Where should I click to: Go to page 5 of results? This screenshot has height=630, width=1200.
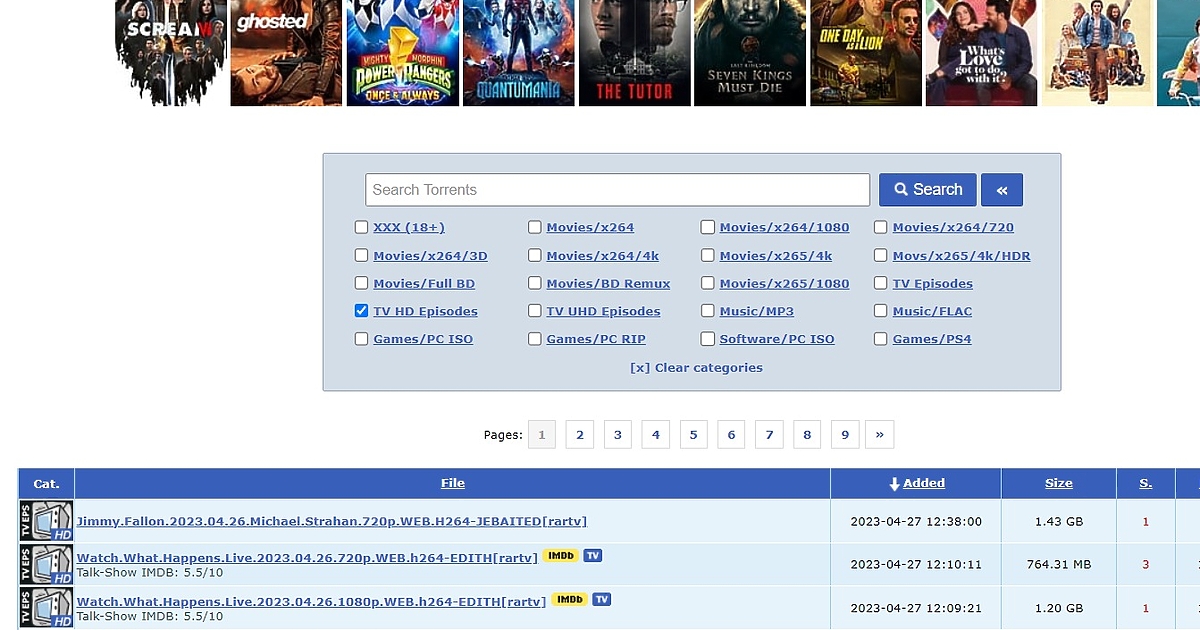click(693, 435)
